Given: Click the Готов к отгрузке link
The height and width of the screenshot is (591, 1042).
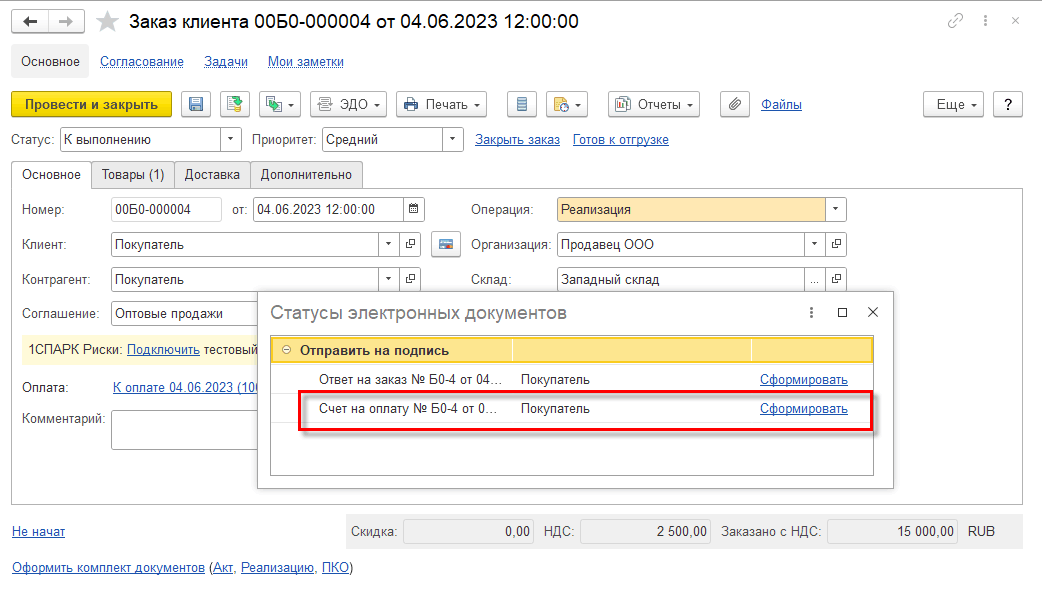Looking at the screenshot, I should tap(621, 140).
